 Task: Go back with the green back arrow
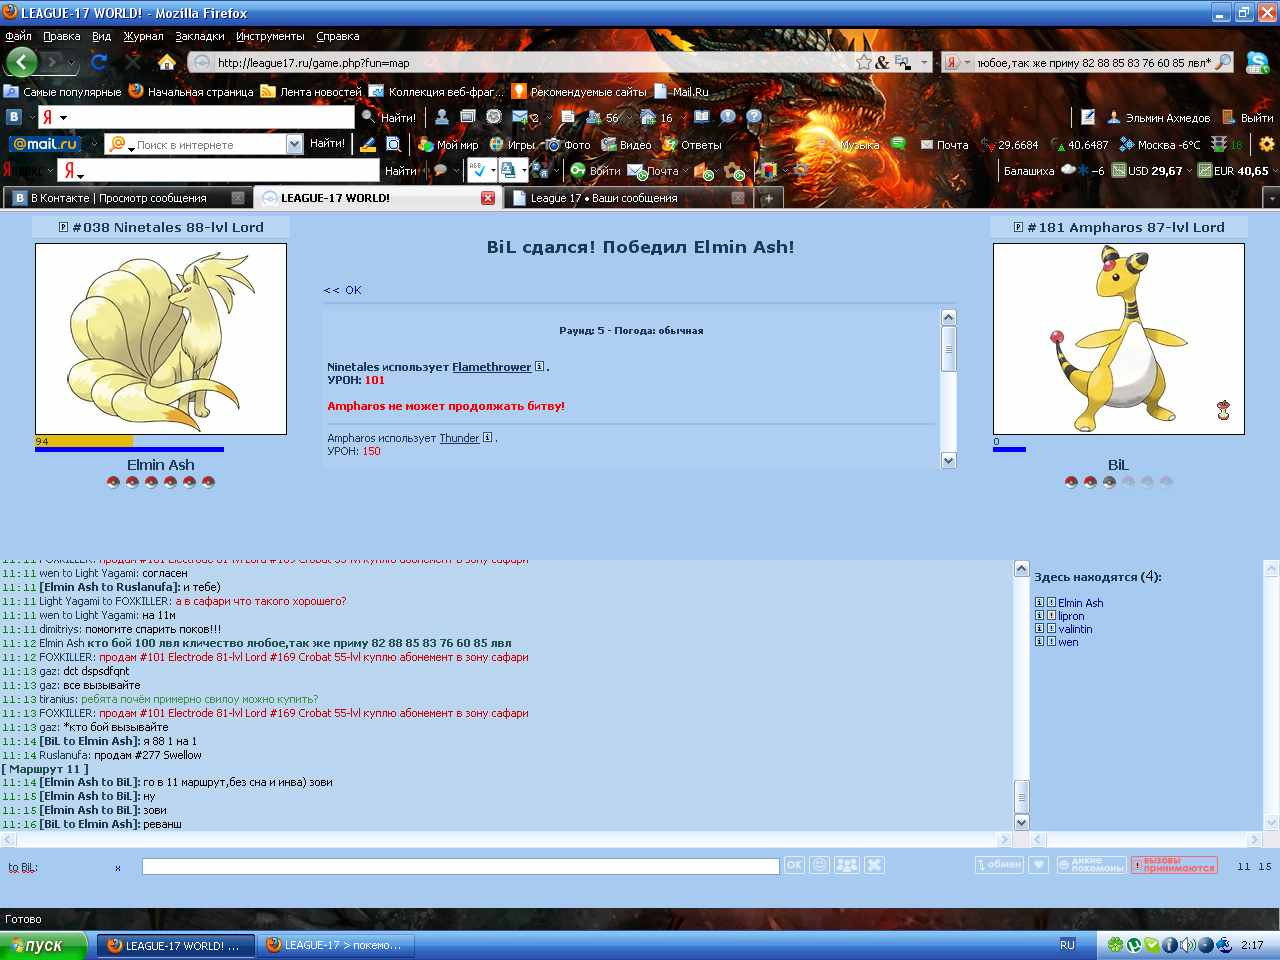pyautogui.click(x=22, y=62)
